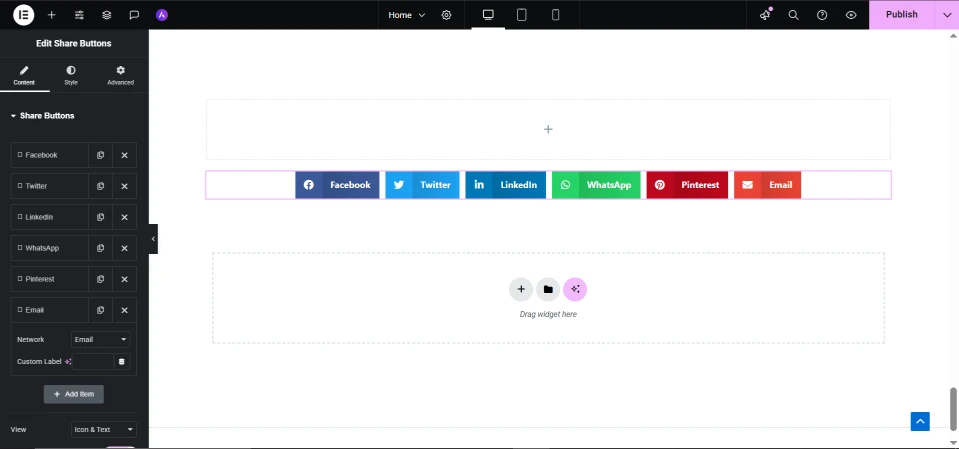Image resolution: width=959 pixels, height=449 pixels.
Task: Click the LinkedIn share button
Action: click(x=505, y=185)
